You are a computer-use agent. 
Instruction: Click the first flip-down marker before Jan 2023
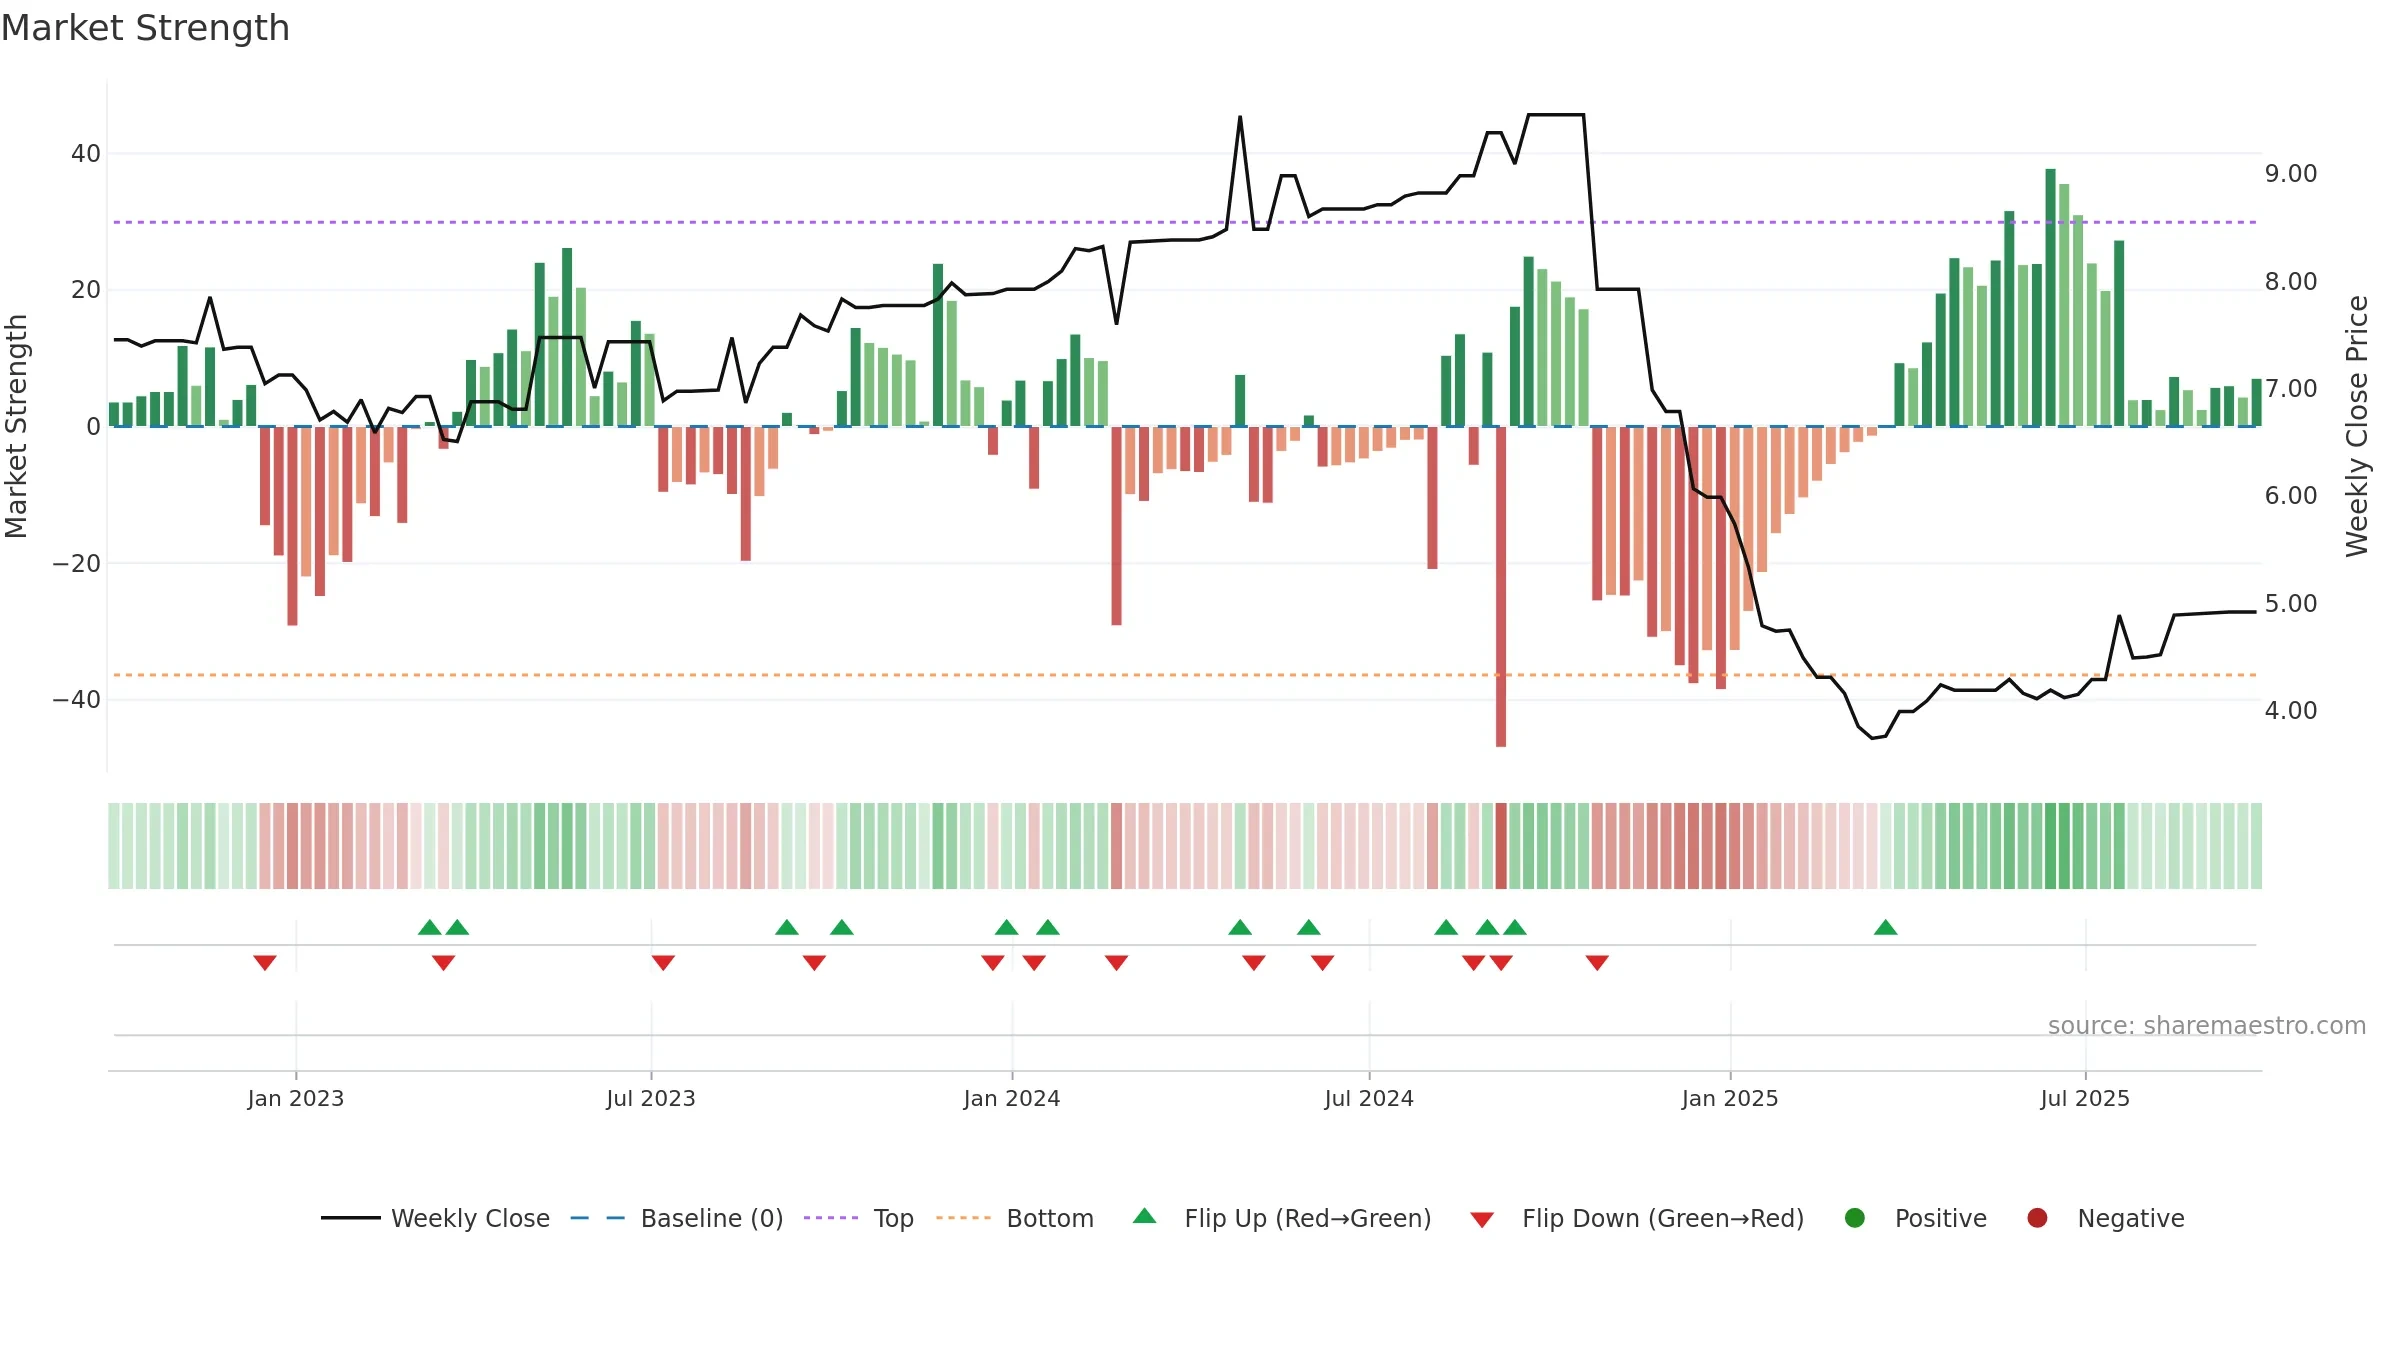tap(265, 962)
